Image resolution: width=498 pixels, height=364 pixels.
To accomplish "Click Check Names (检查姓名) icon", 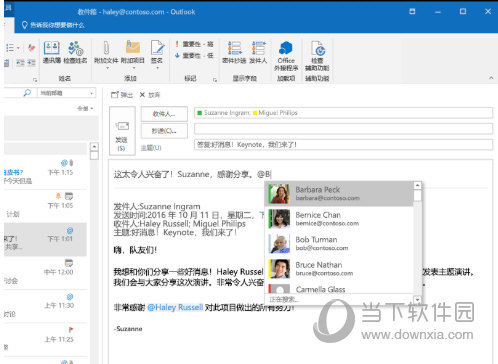I will [75, 52].
